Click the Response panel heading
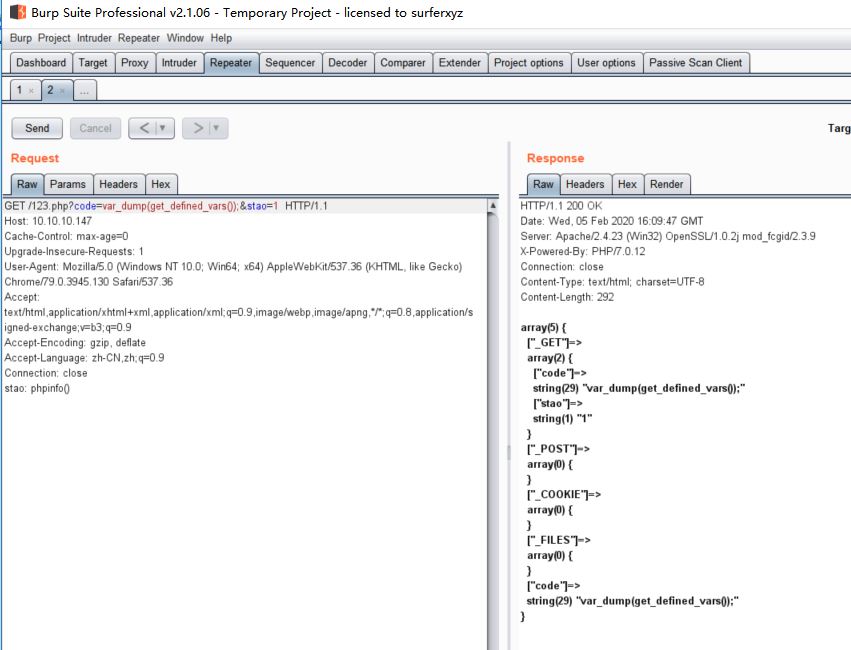Image resolution: width=851 pixels, height=650 pixels. pos(555,158)
